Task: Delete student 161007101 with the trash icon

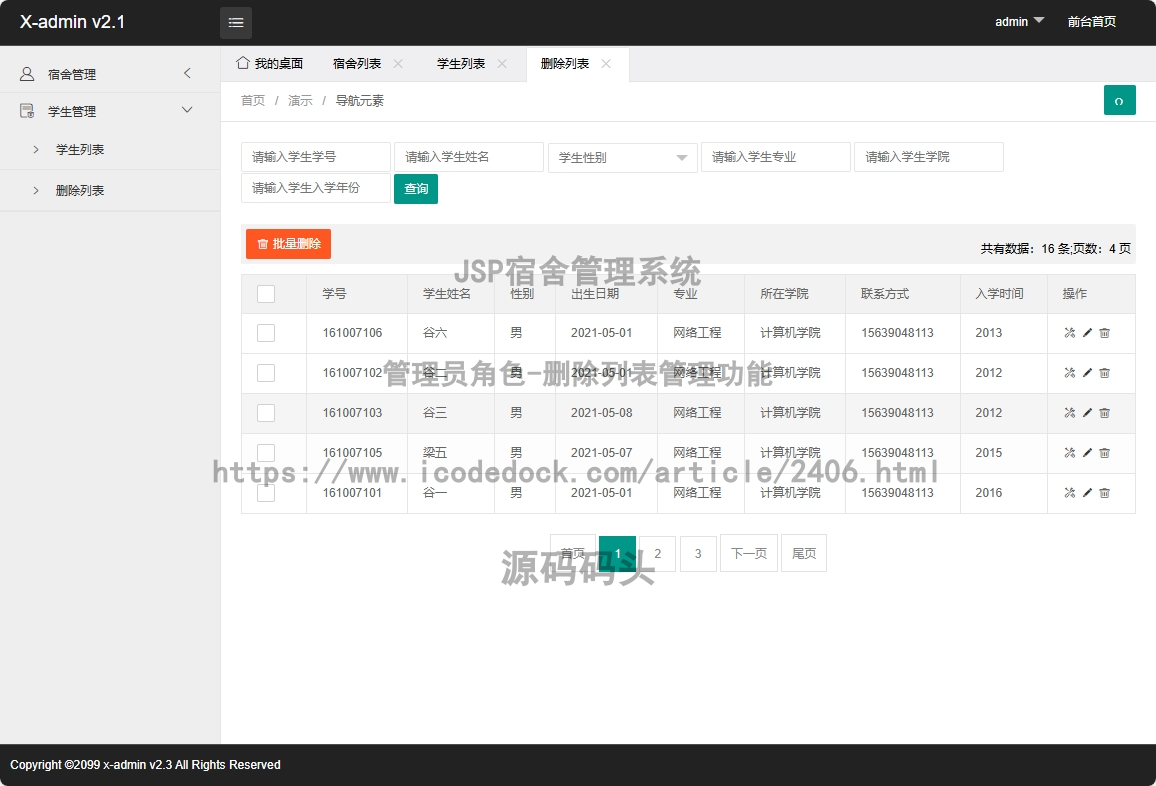Action: click(1104, 493)
